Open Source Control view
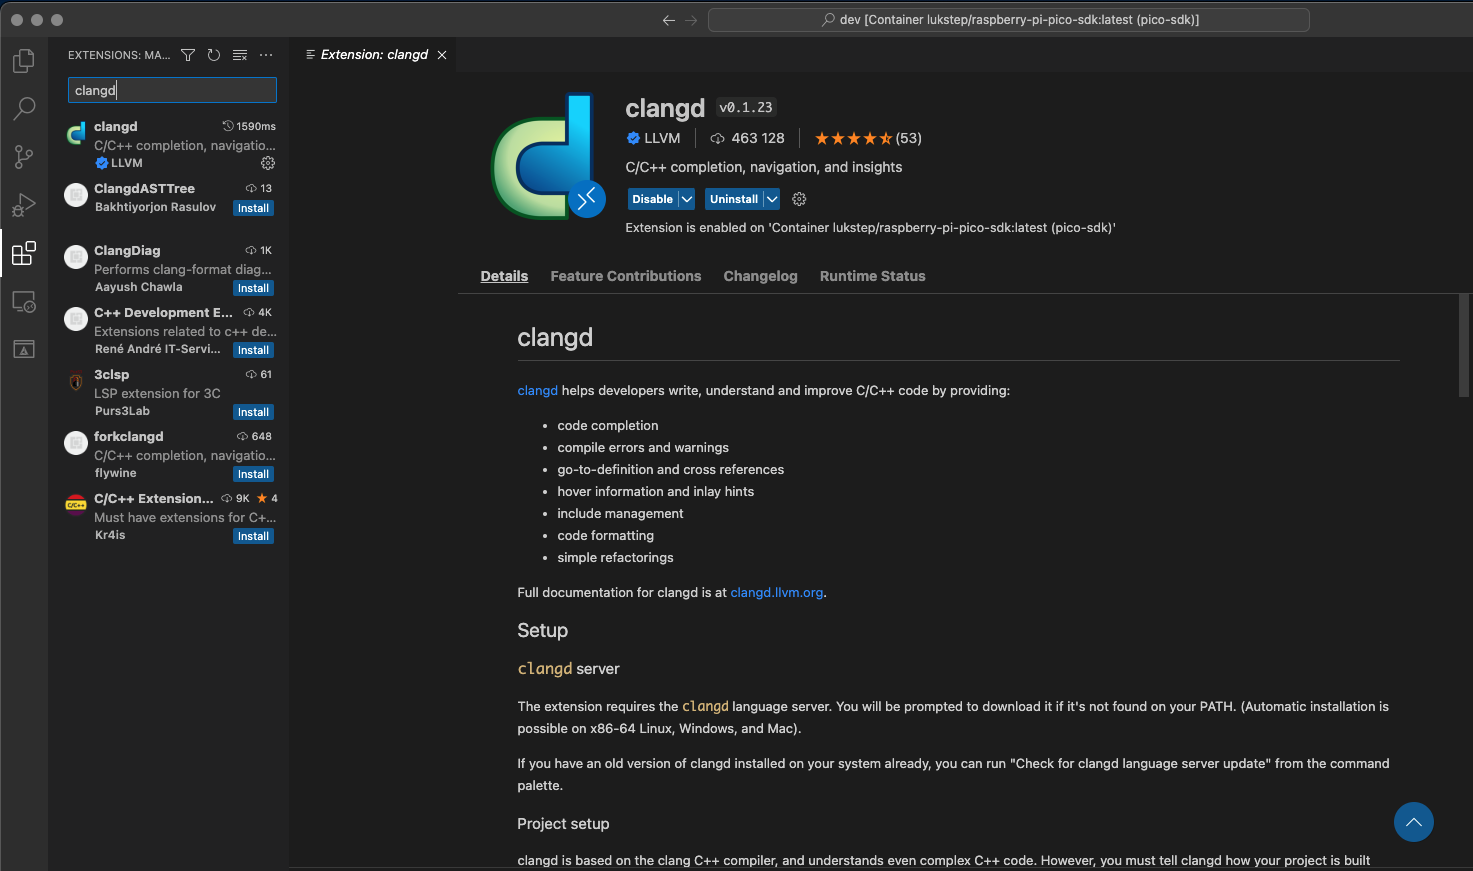 [23, 156]
